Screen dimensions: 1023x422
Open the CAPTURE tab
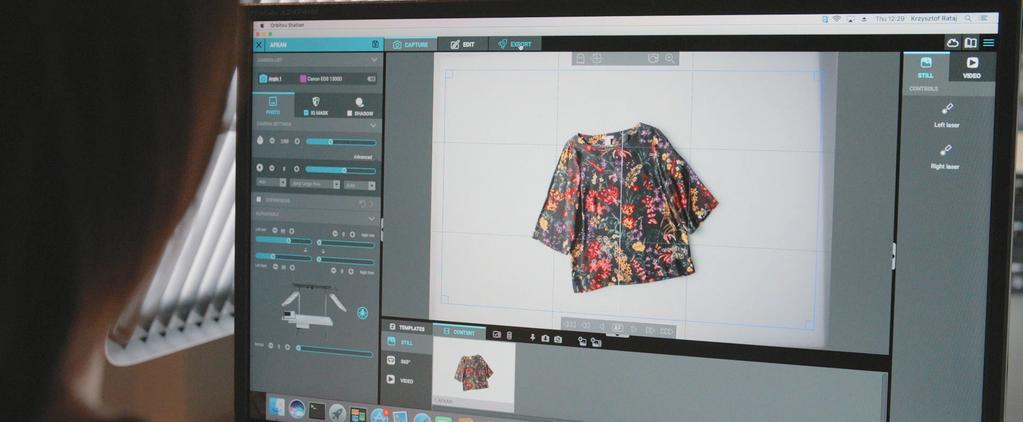(x=410, y=44)
